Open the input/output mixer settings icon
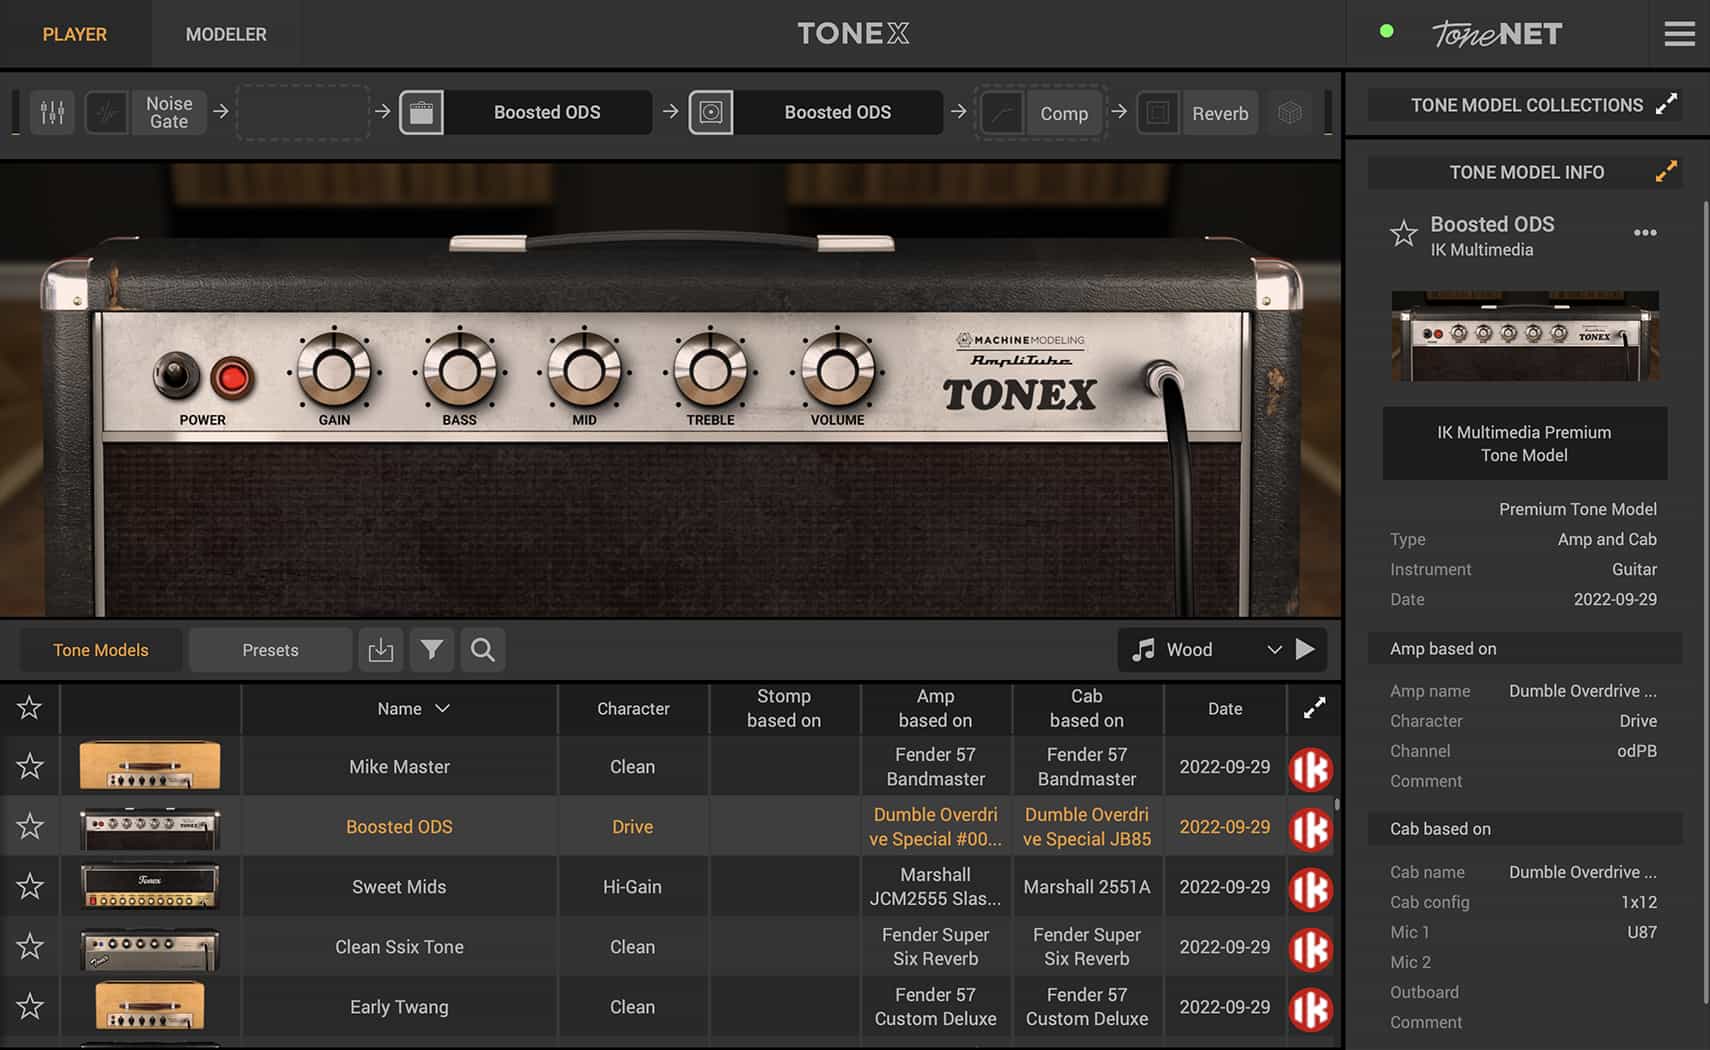Screen dimensions: 1710x1050 (x=52, y=112)
